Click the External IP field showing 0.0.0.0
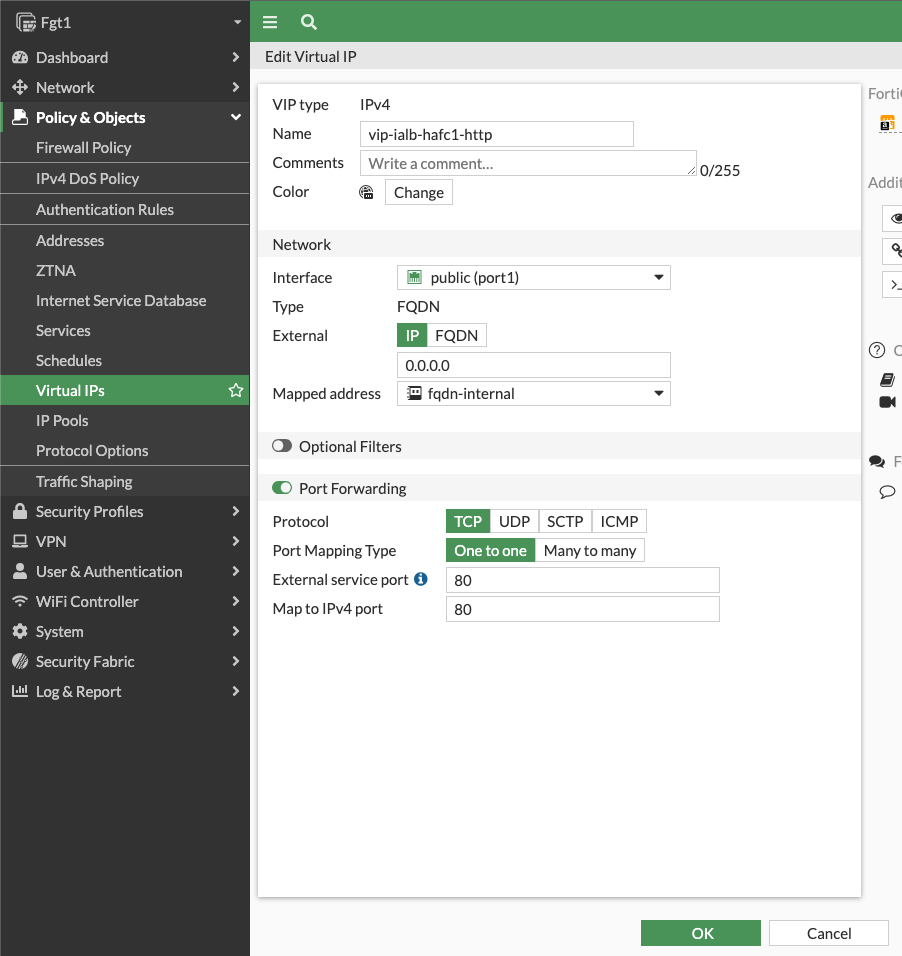The width and height of the screenshot is (902, 956). click(534, 365)
